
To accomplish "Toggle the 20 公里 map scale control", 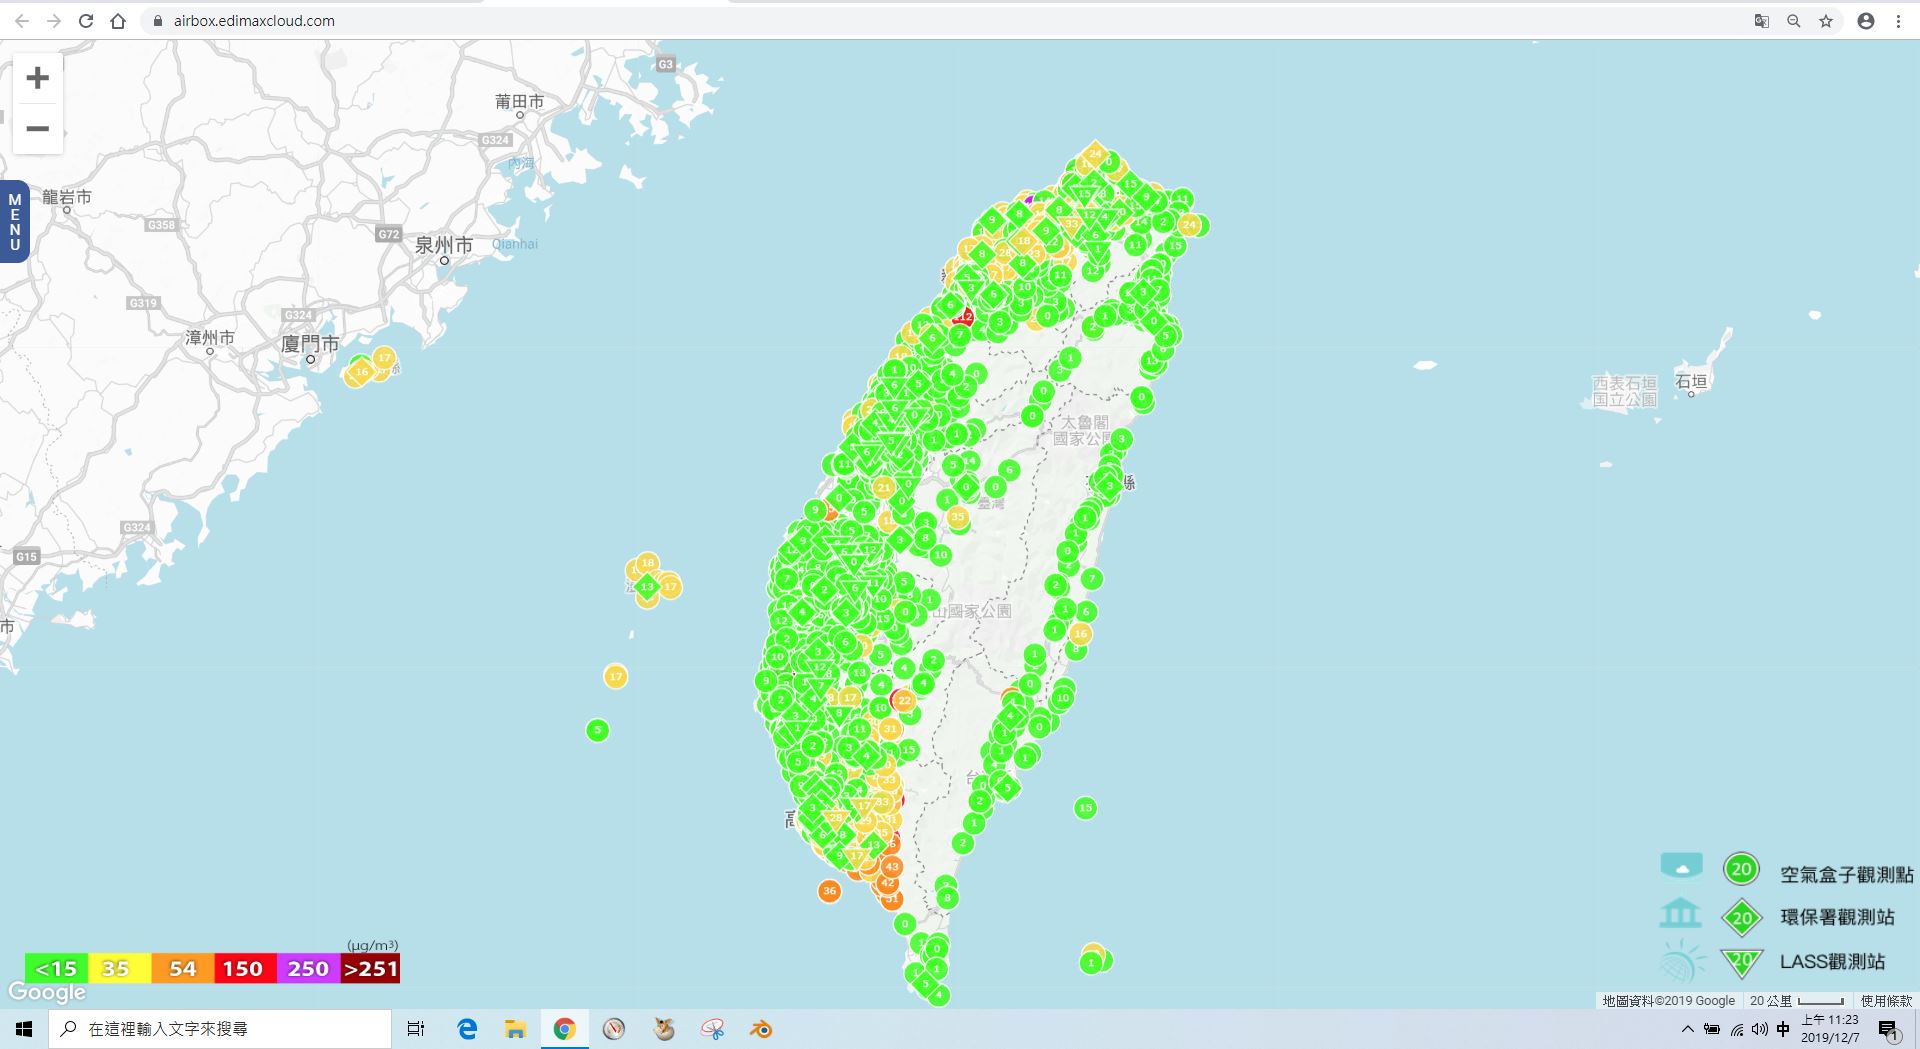I will (1797, 1001).
